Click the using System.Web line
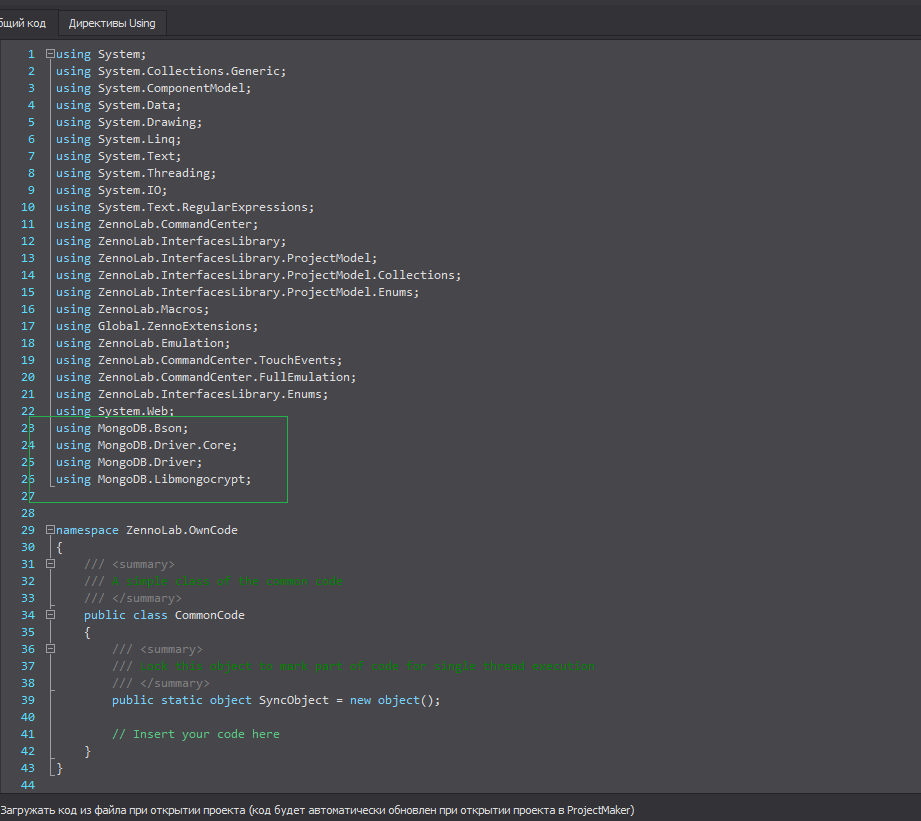Image resolution: width=921 pixels, height=821 pixels. coord(115,411)
